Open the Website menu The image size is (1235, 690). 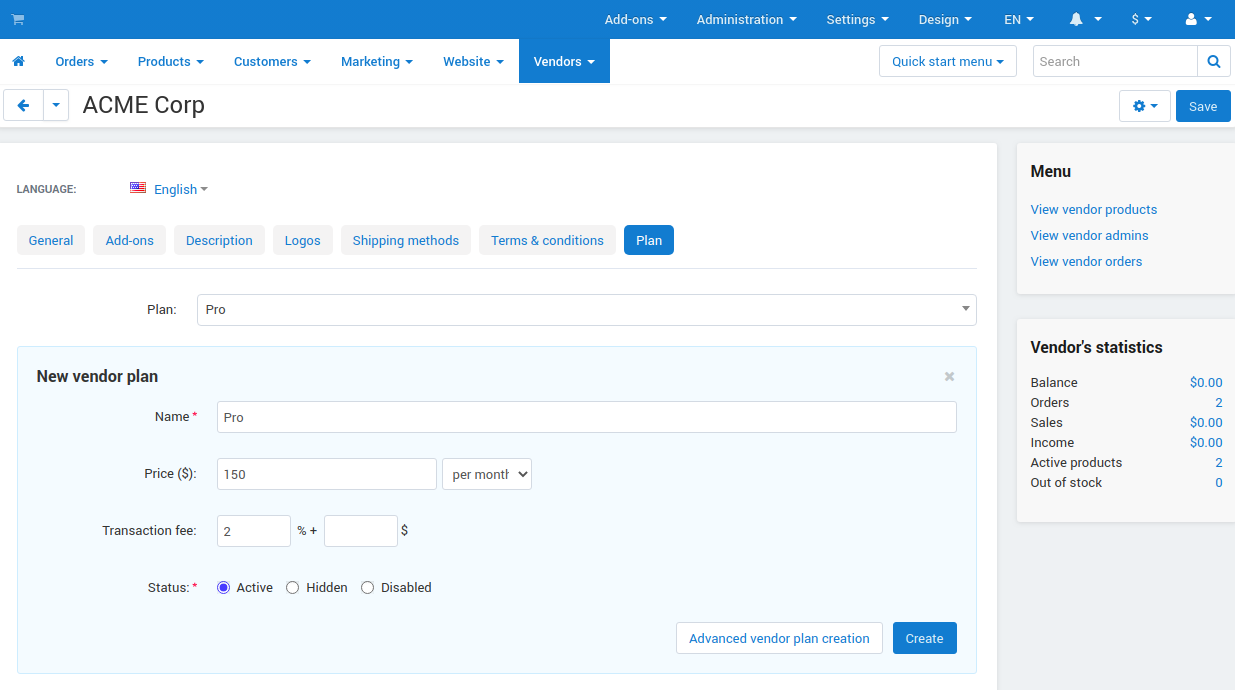point(473,61)
